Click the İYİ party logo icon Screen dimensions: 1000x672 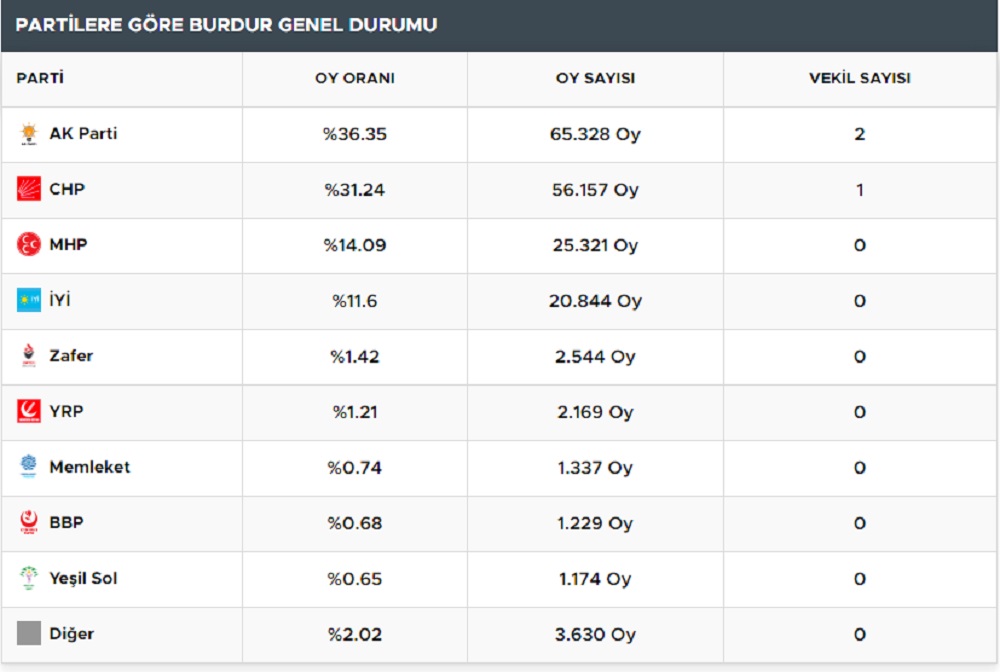29,300
